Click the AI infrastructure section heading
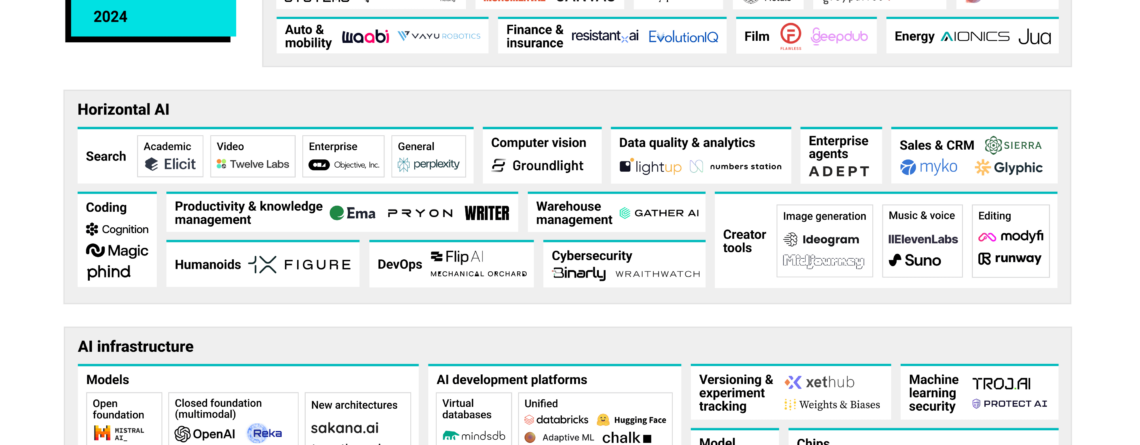Image resolution: width=1140 pixels, height=445 pixels. click(135, 347)
